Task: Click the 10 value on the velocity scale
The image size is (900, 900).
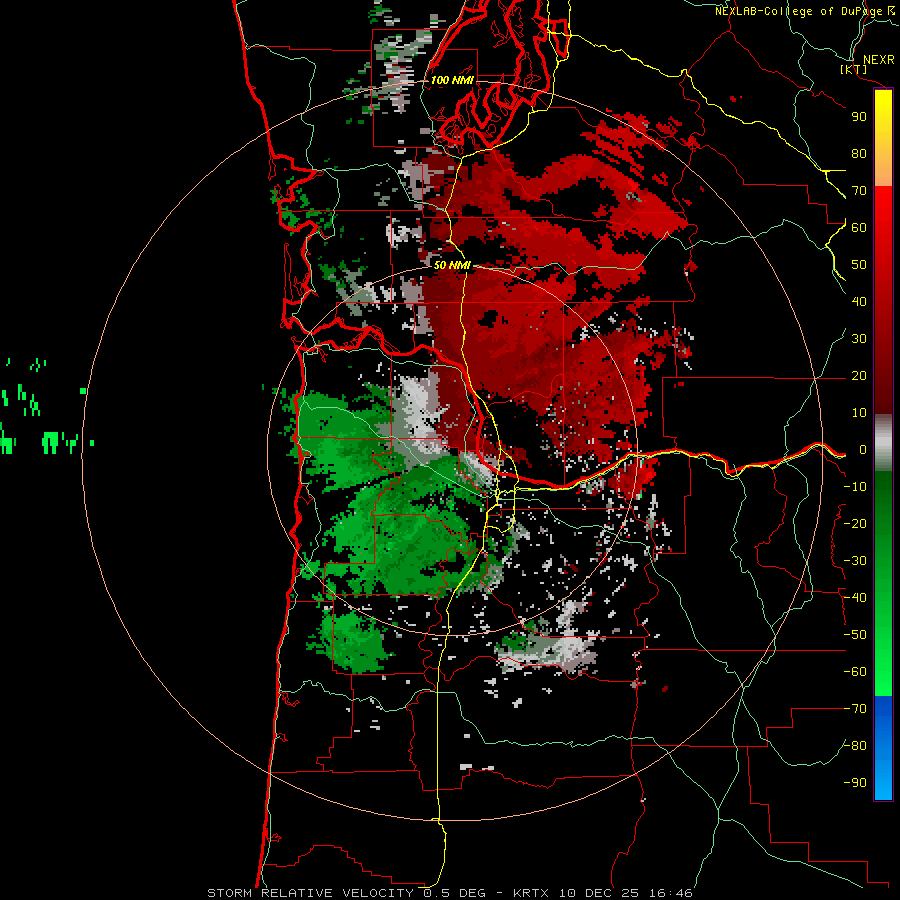Action: coord(859,413)
